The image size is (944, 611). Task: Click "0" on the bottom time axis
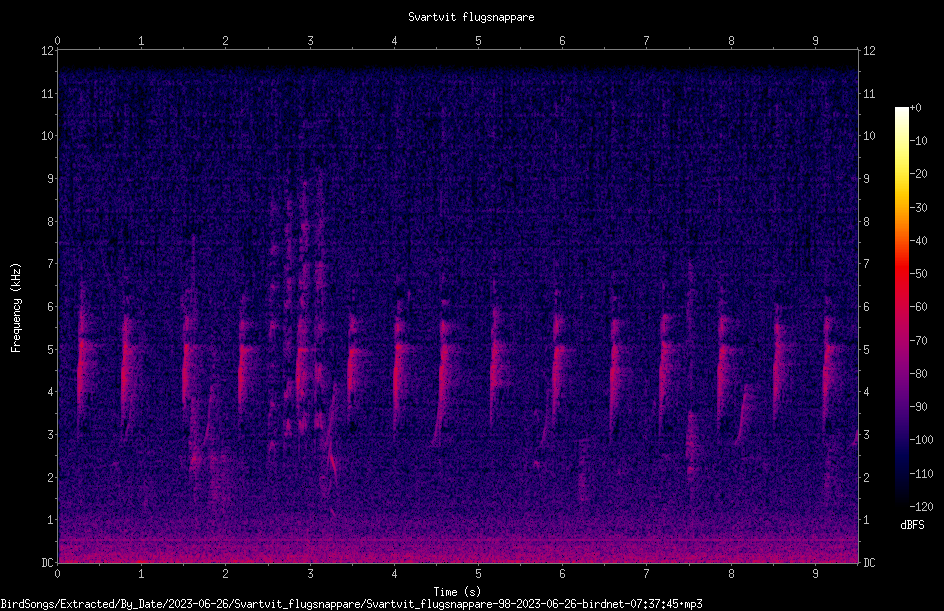pyautogui.click(x=57, y=574)
